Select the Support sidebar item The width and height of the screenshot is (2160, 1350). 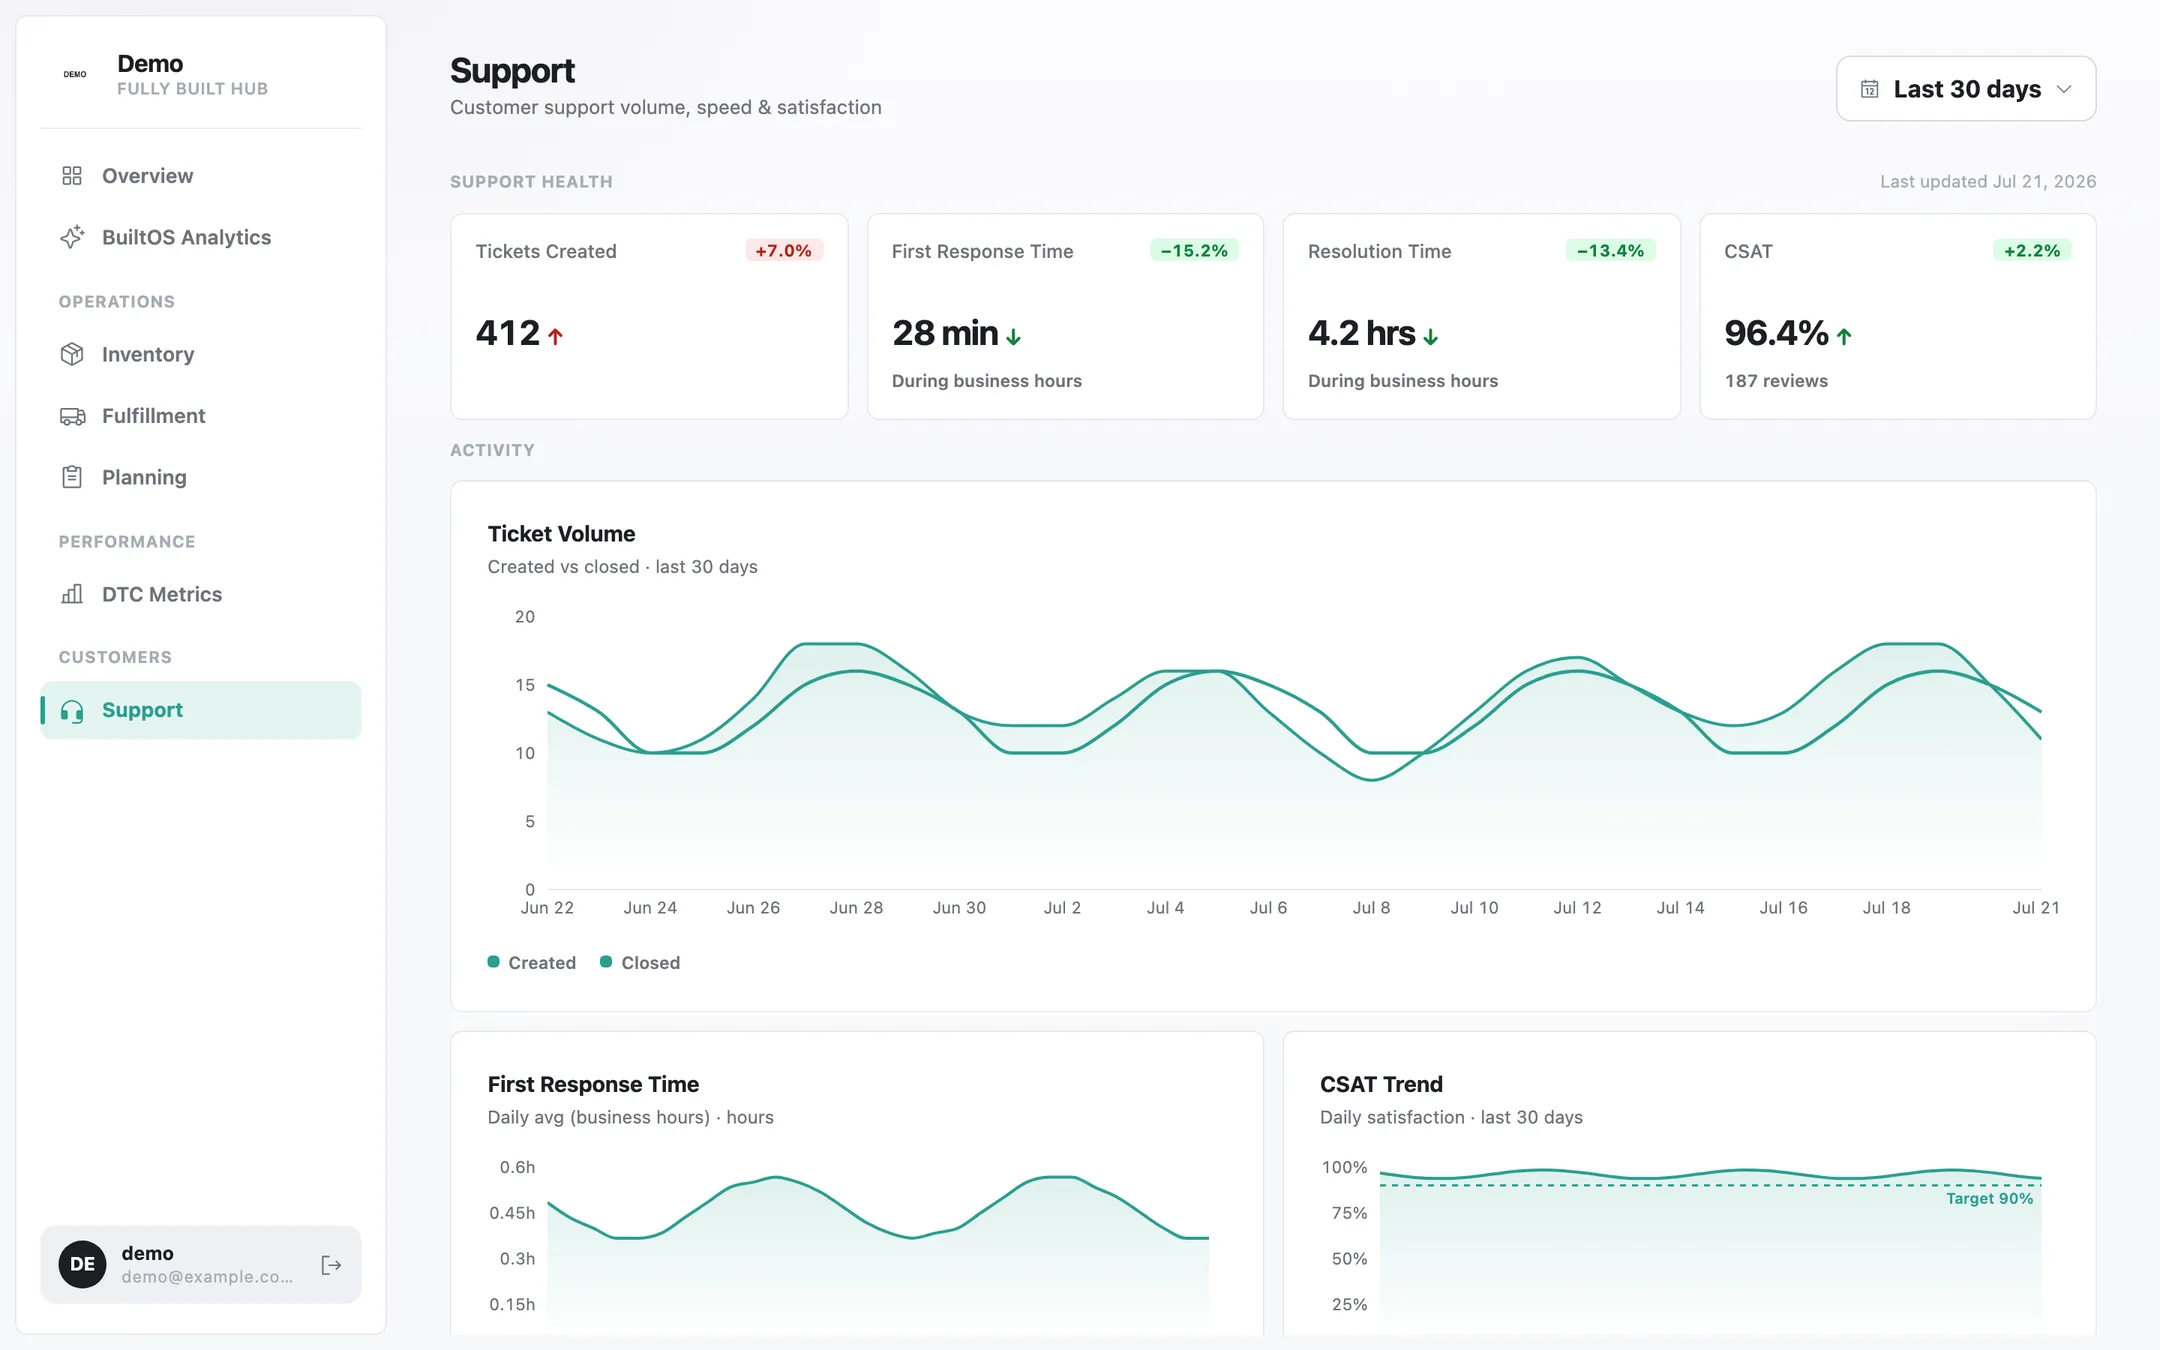[200, 710]
